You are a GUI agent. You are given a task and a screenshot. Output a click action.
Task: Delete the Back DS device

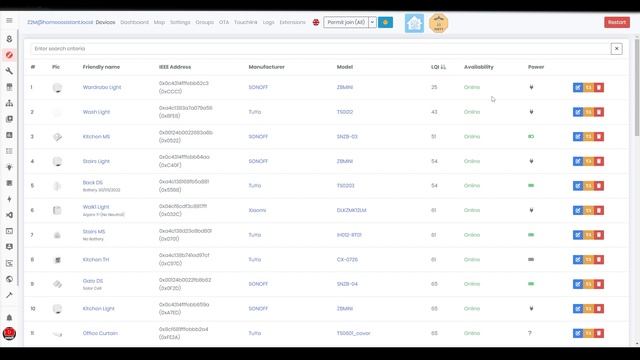tap(599, 186)
